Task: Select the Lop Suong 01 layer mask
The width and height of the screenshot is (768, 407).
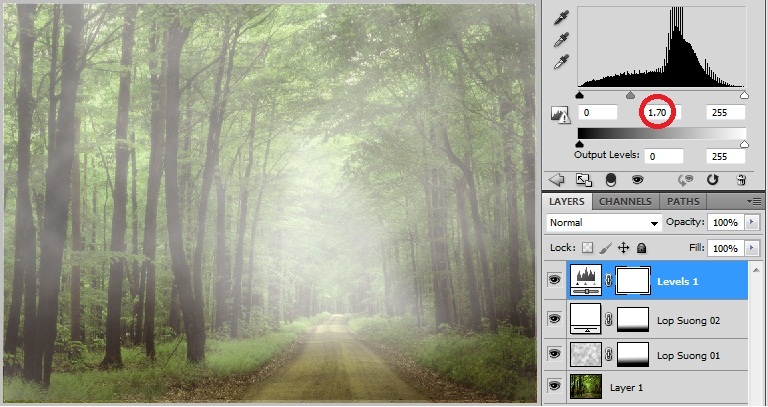Action: pos(633,355)
